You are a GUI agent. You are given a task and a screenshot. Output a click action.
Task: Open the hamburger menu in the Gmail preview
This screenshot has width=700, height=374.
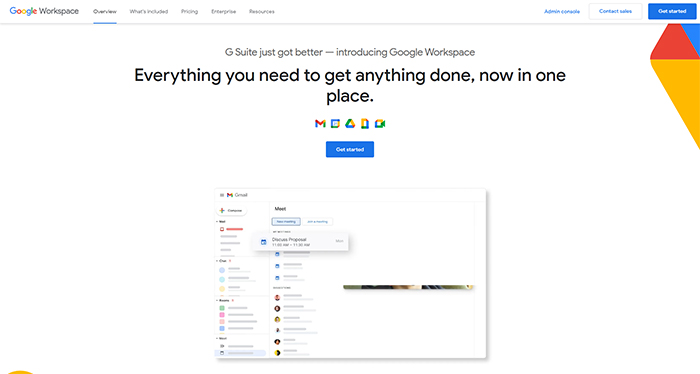pos(222,195)
